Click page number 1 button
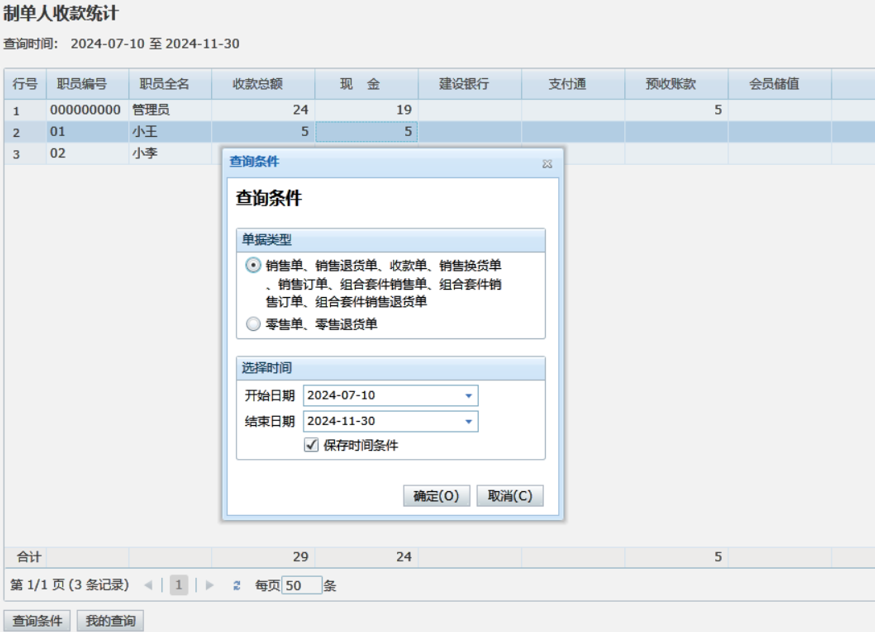The width and height of the screenshot is (875, 632). coord(179,586)
